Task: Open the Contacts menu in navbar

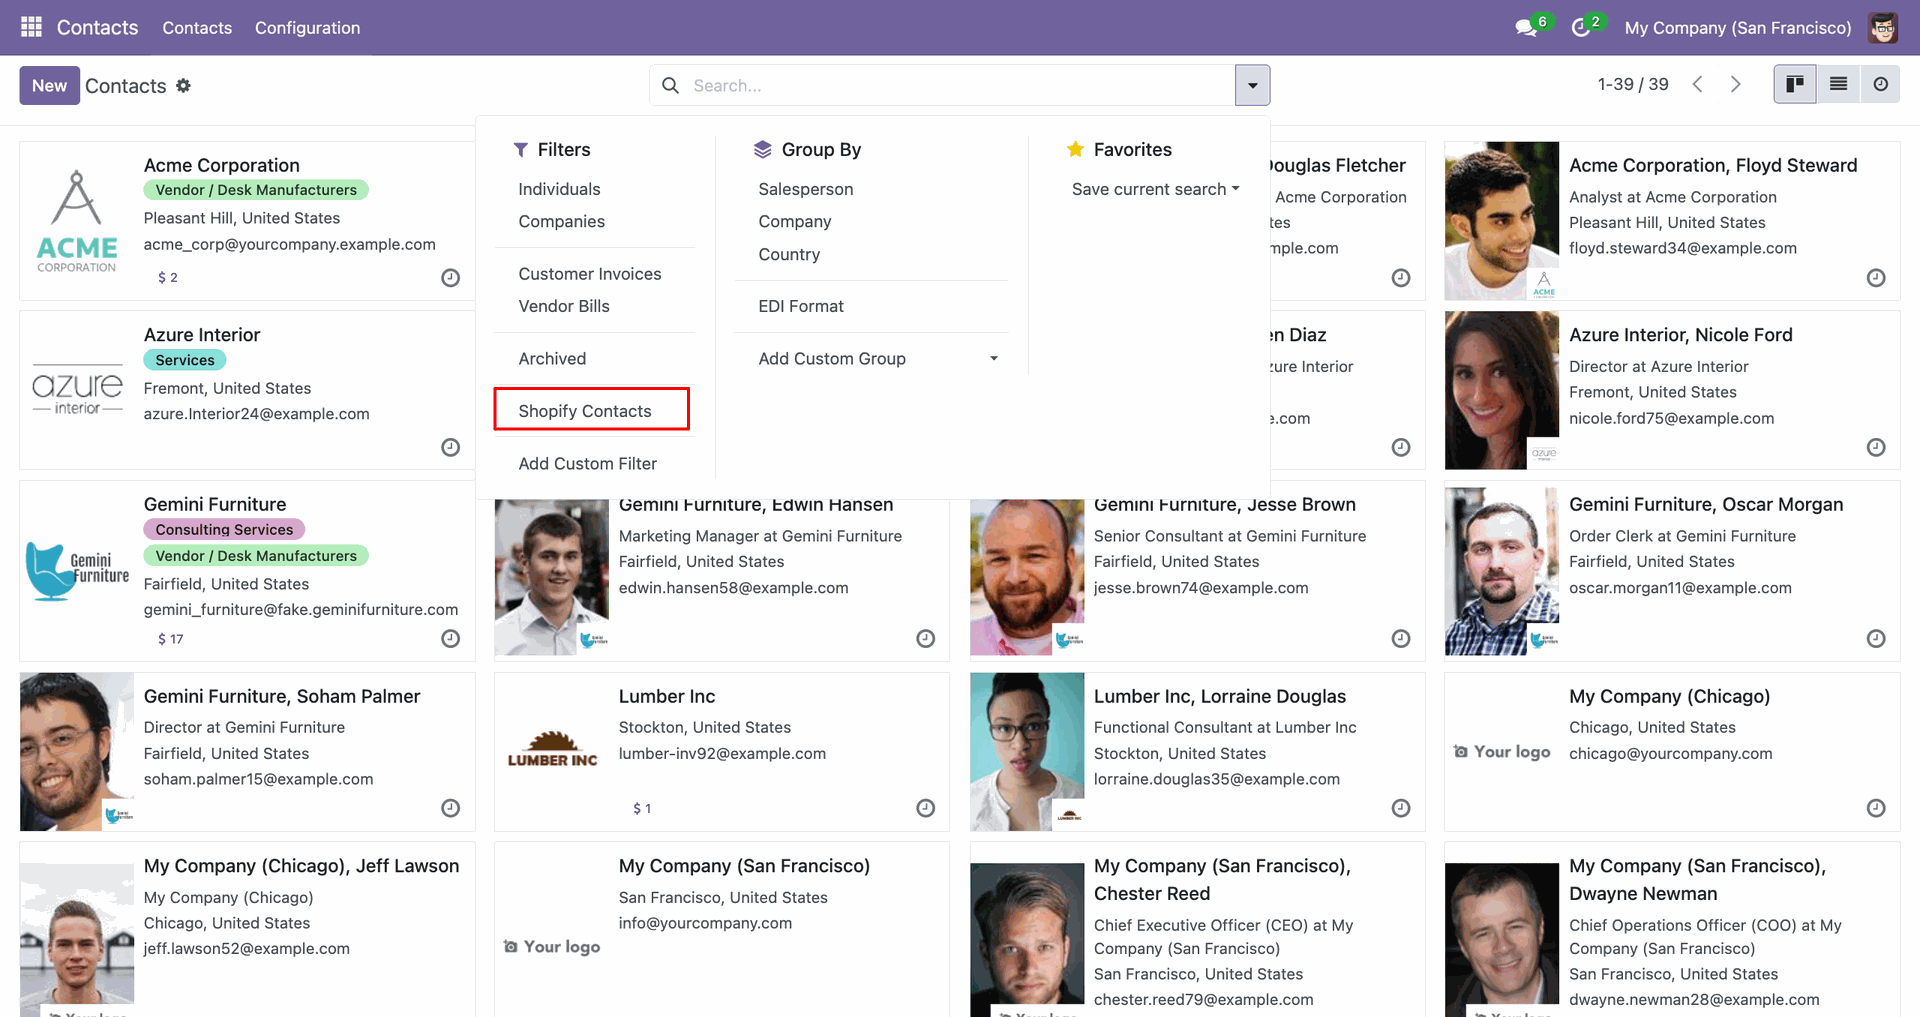Action: tap(197, 28)
